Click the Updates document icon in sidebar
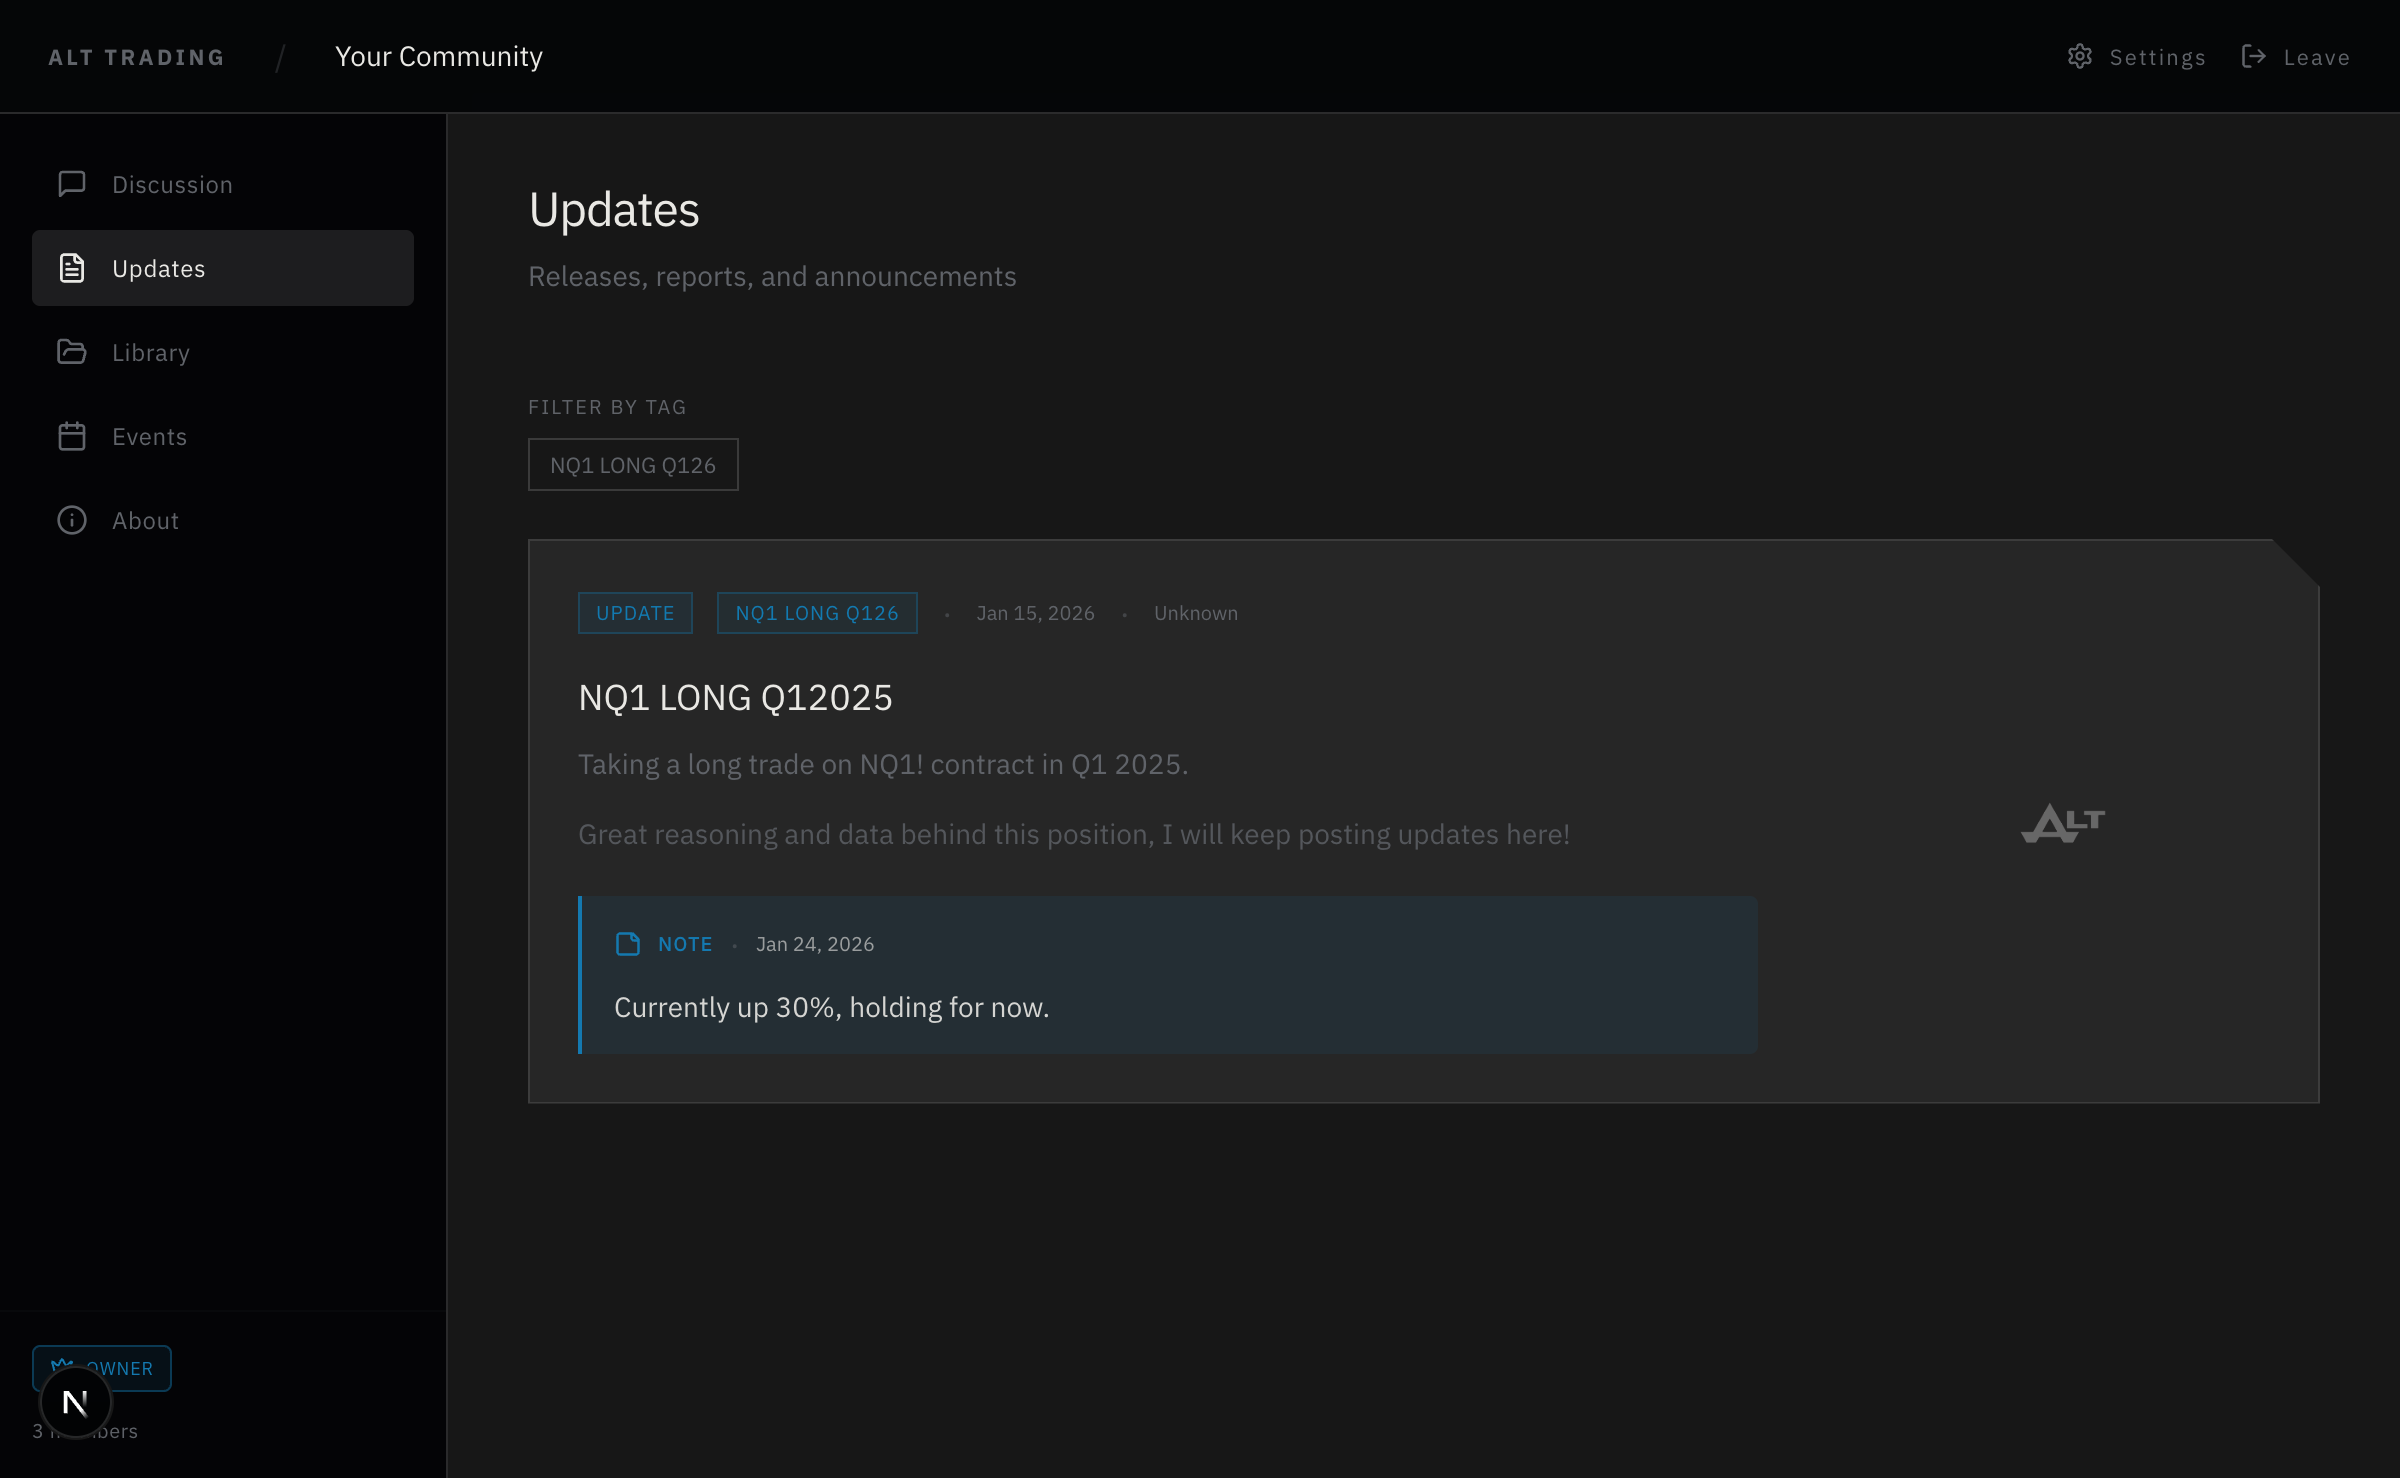Screen dimensions: 2400x1478 coord(72,268)
